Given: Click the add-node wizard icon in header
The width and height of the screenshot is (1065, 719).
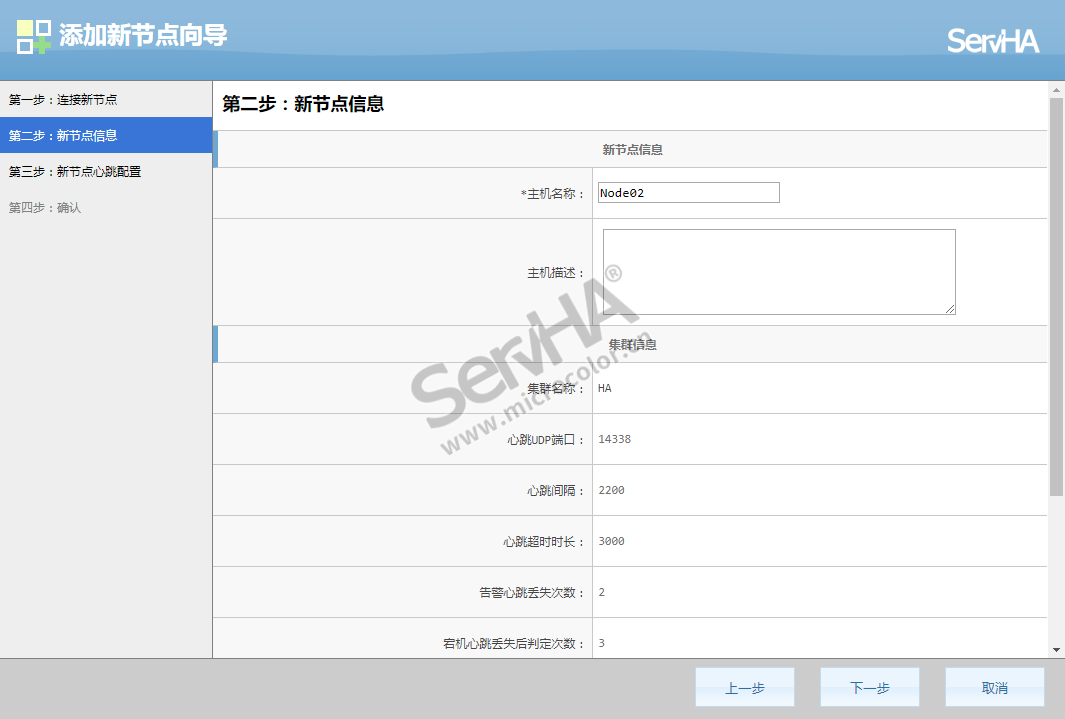Looking at the screenshot, I should point(34,37).
